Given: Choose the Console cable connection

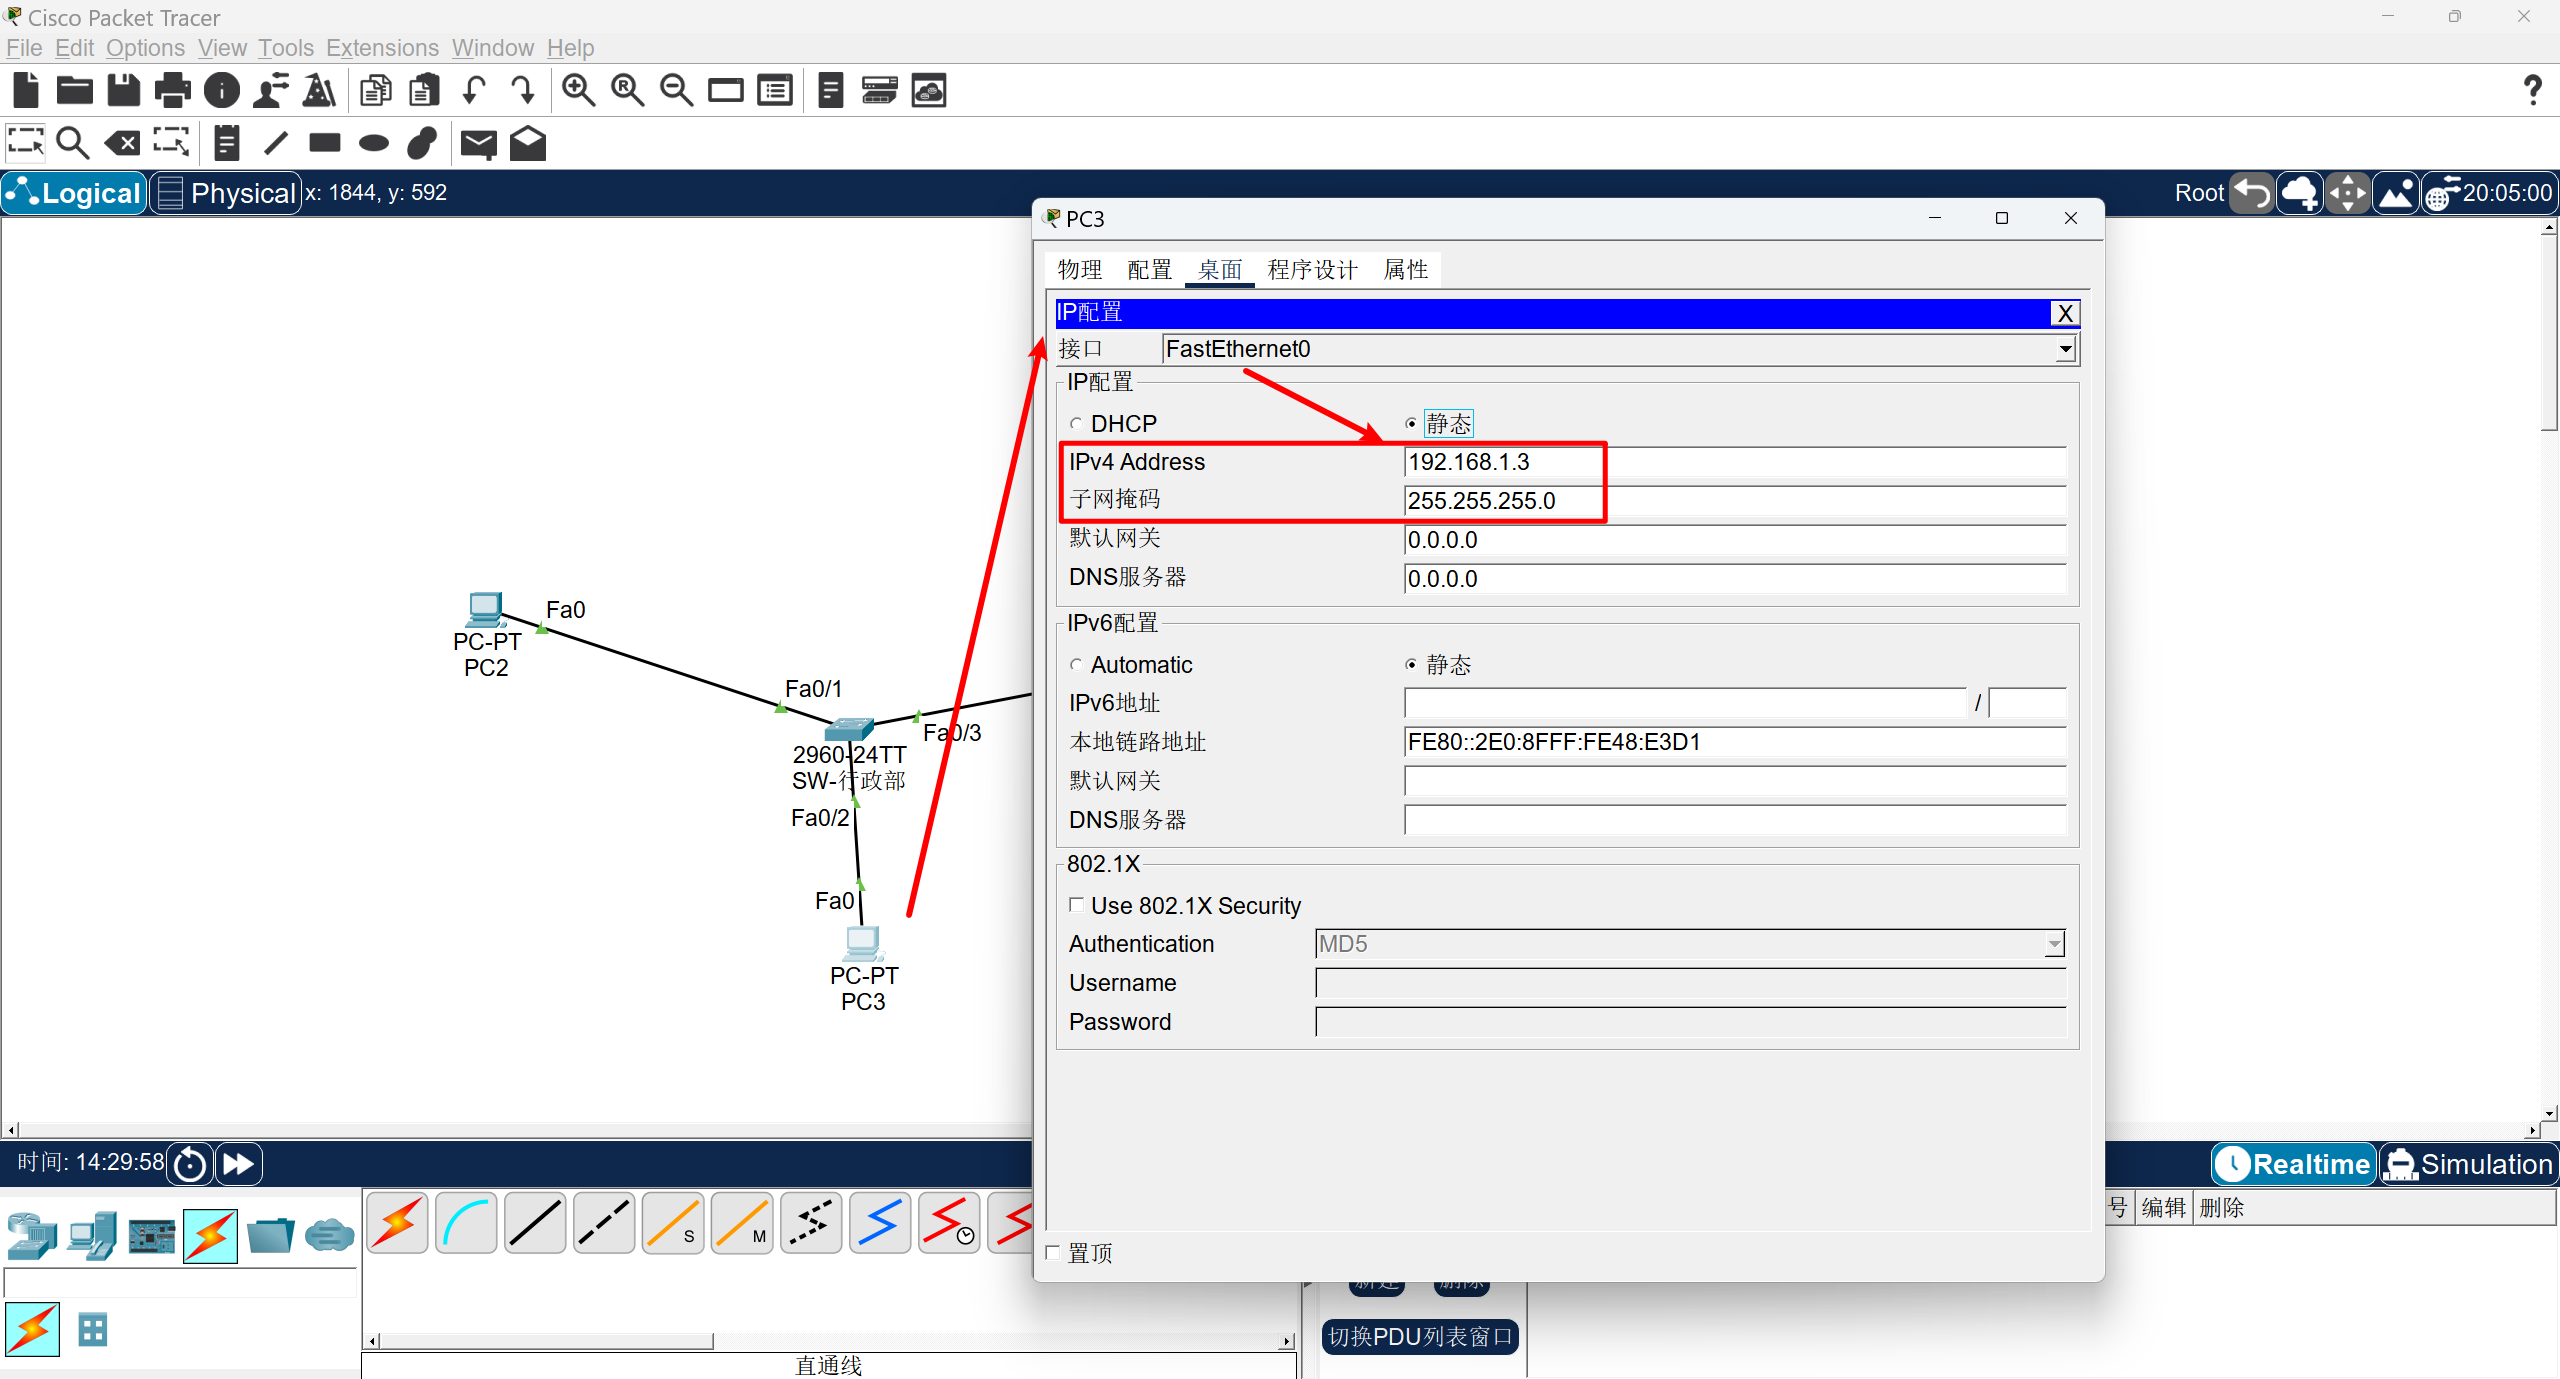Looking at the screenshot, I should [466, 1223].
